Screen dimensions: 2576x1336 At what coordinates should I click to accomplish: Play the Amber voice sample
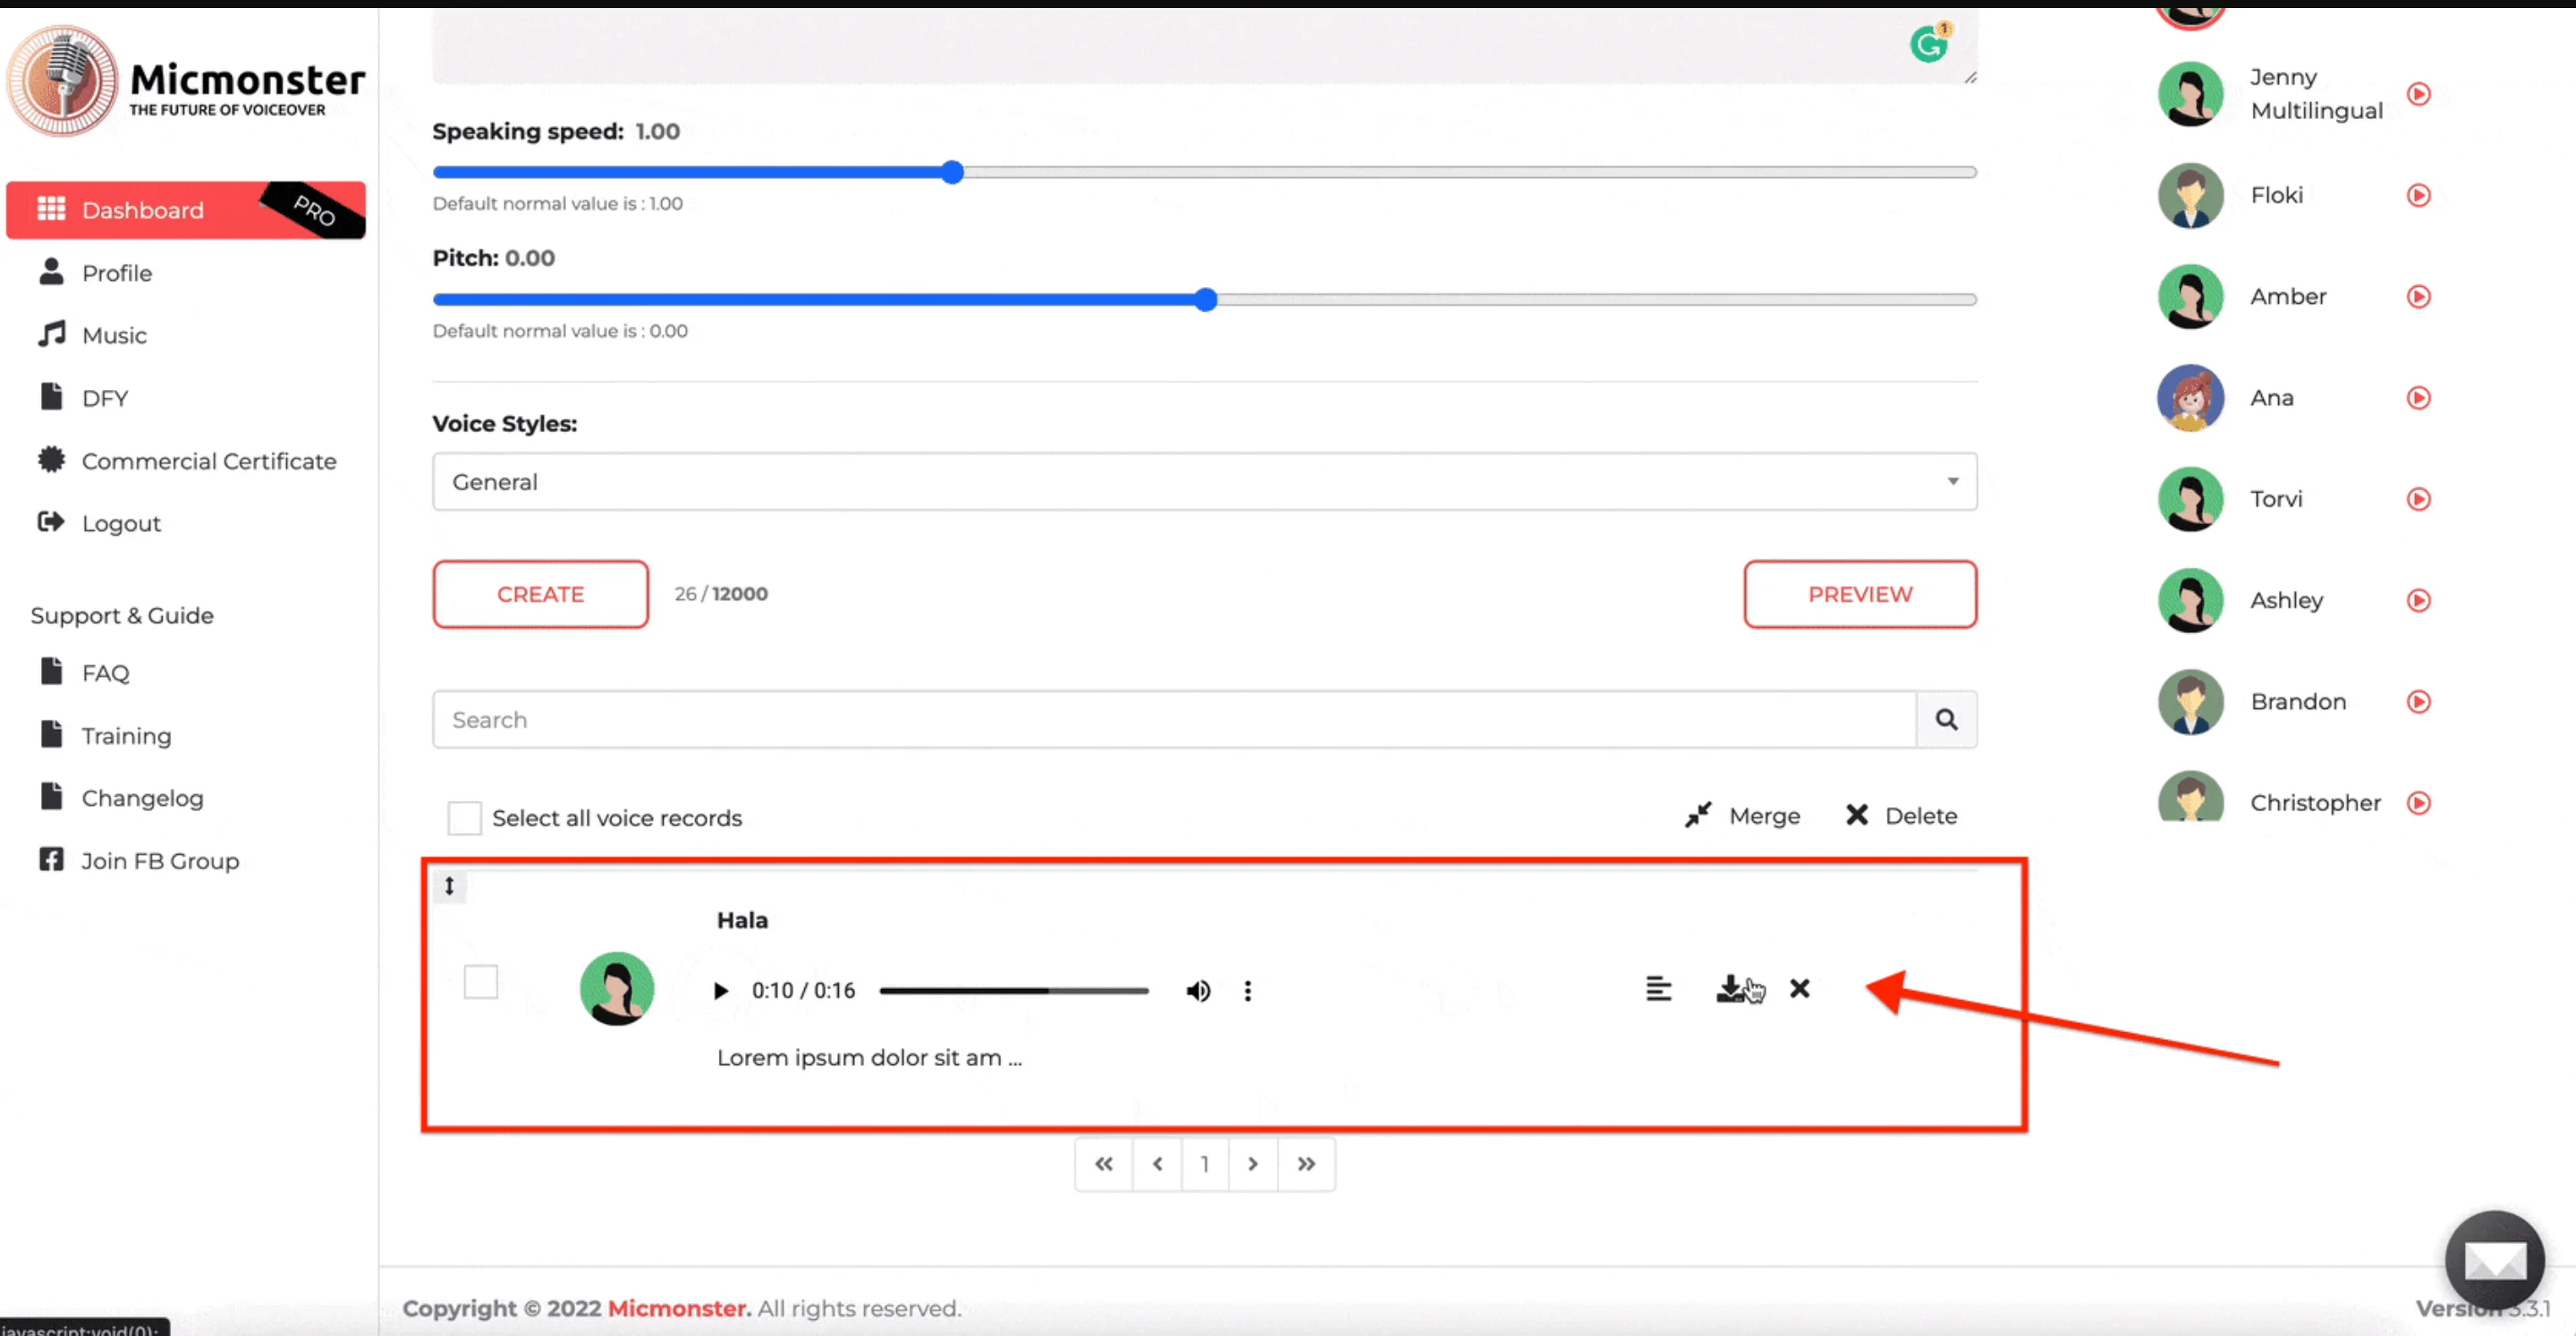[x=2418, y=296]
